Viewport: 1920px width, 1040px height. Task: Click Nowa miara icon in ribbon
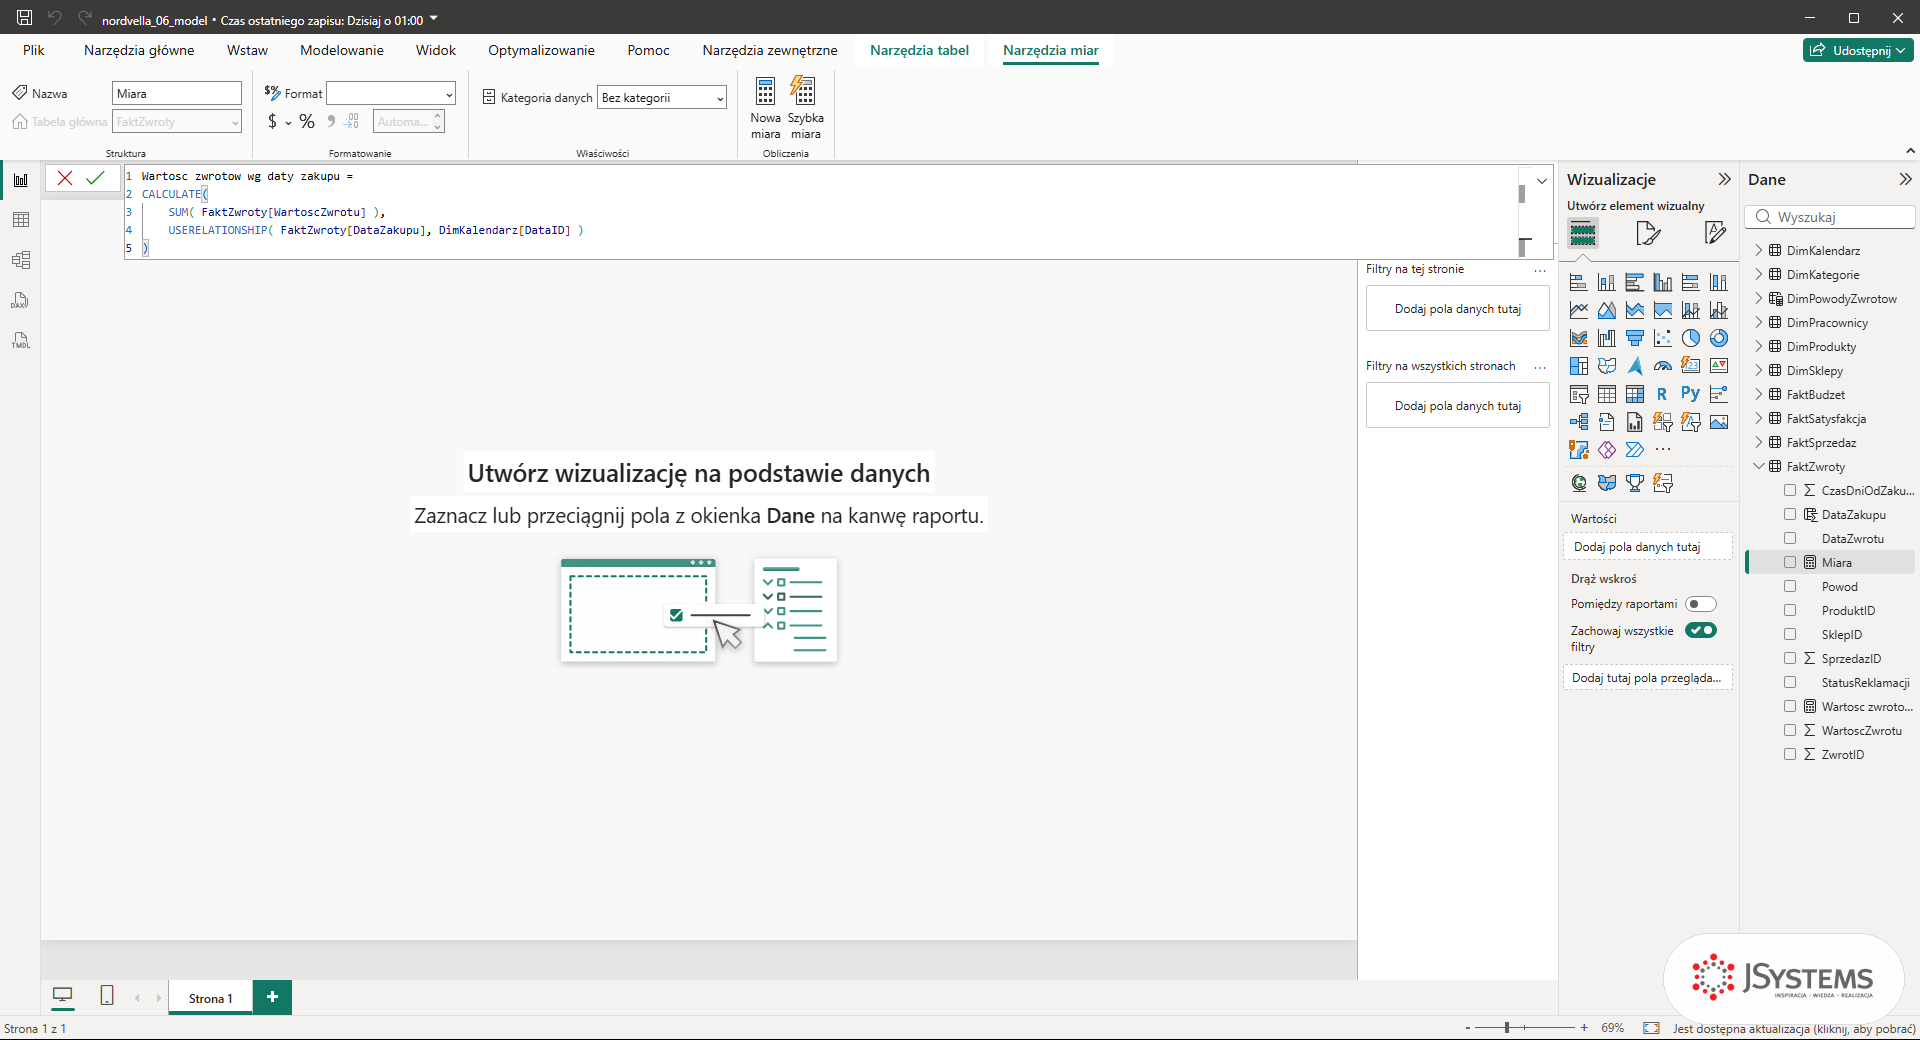point(765,108)
